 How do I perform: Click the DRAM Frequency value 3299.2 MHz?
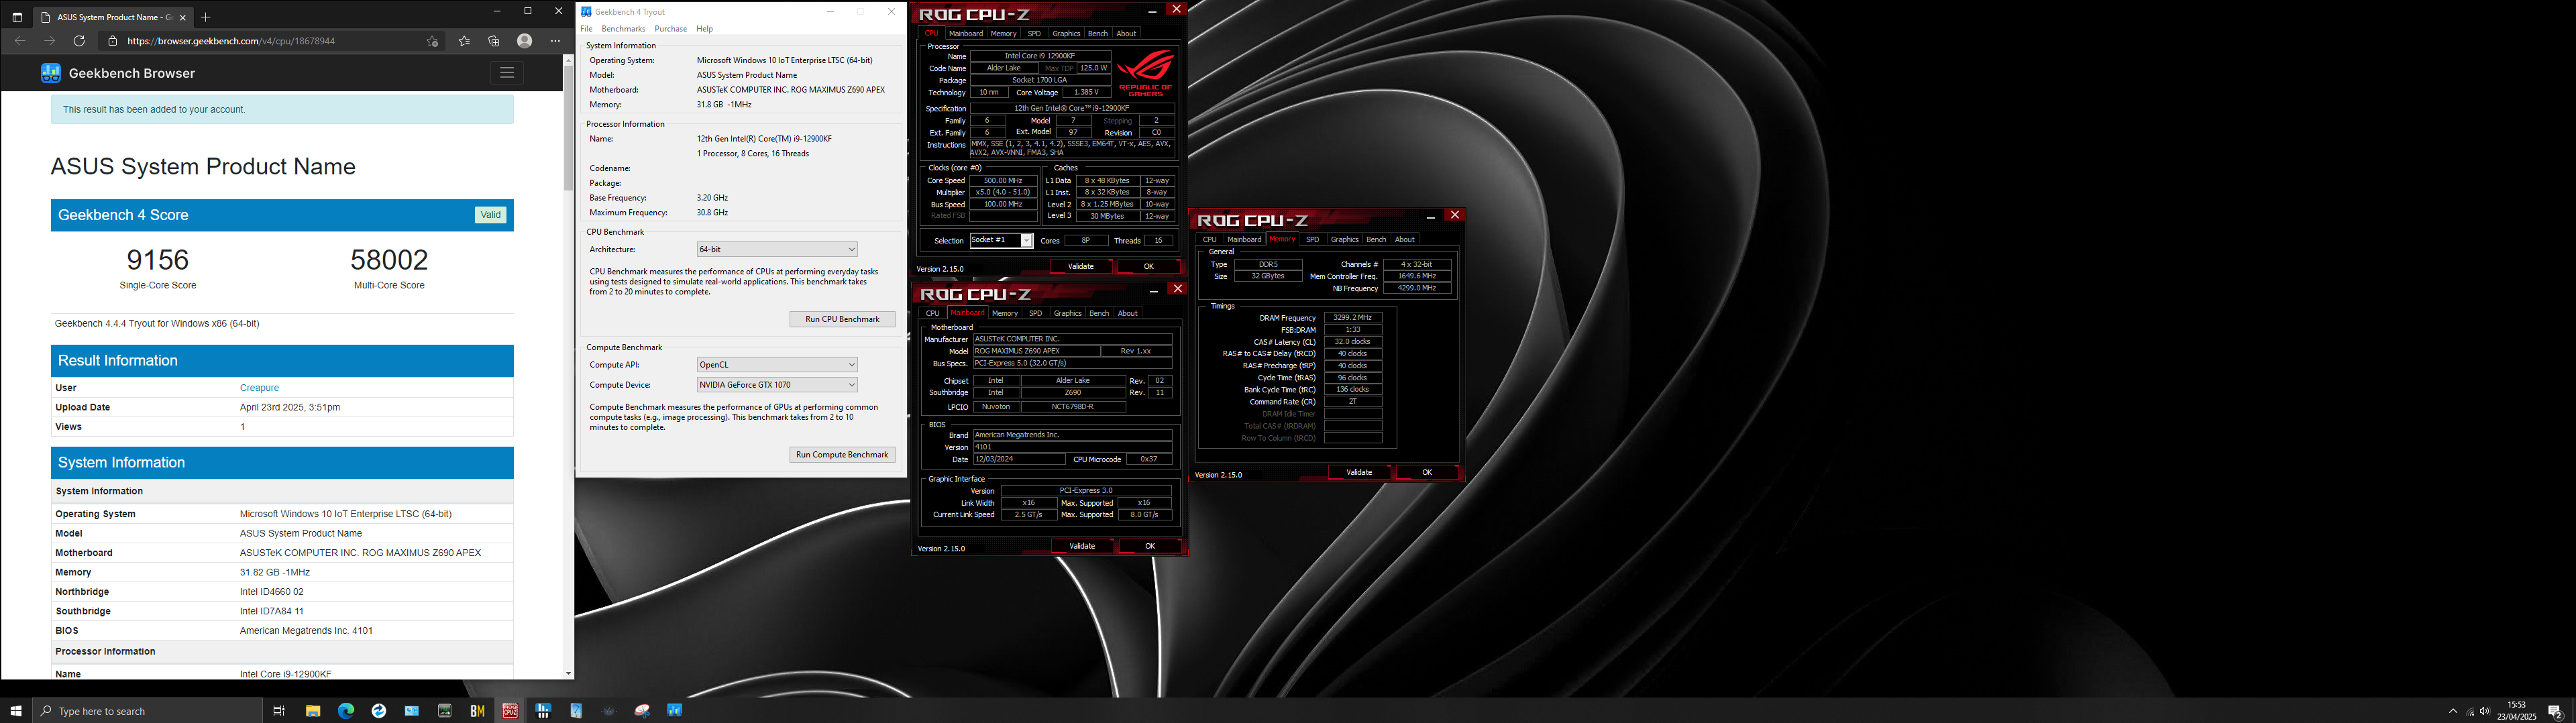pyautogui.click(x=1353, y=317)
